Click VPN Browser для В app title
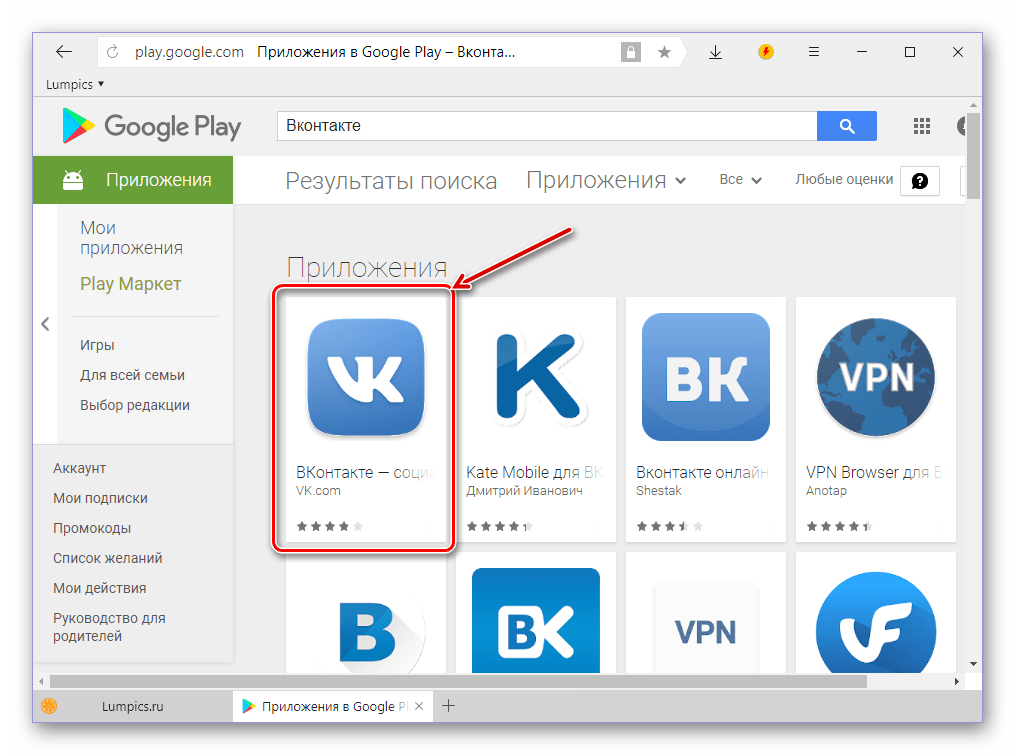The width and height of the screenshot is (1015, 755). (x=874, y=472)
